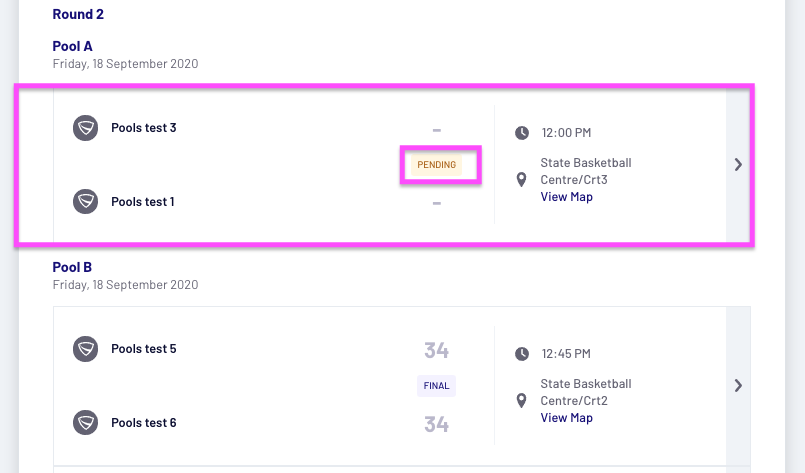This screenshot has width=805, height=473.
Task: Select Pools test 1 team name
Action: pyautogui.click(x=143, y=202)
